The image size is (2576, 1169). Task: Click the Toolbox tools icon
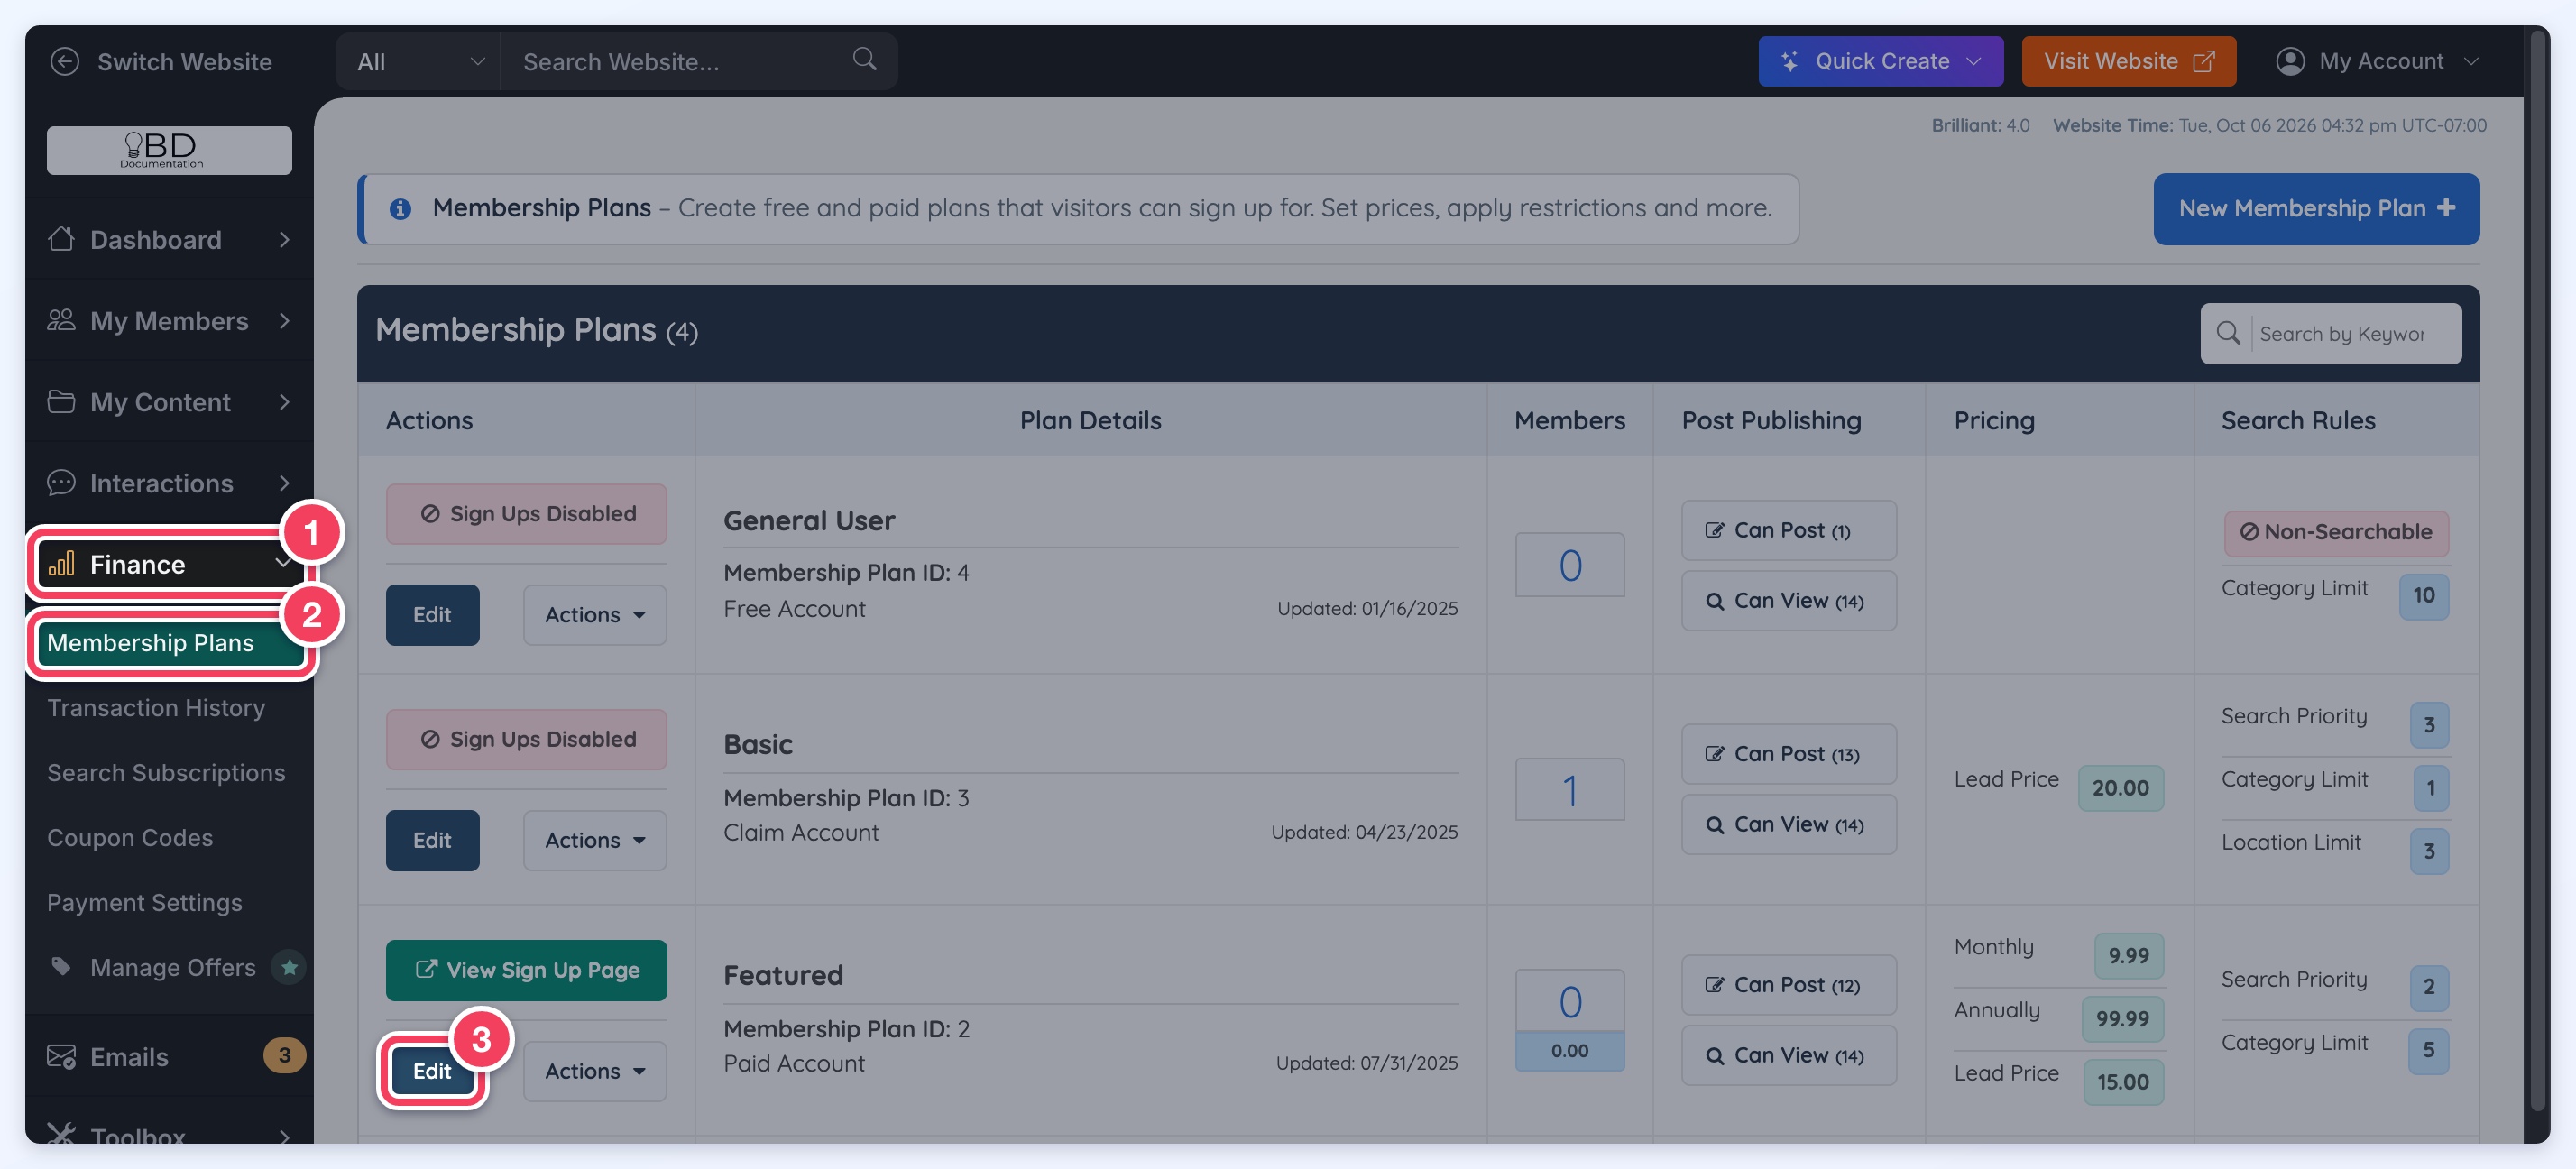[x=61, y=1134]
